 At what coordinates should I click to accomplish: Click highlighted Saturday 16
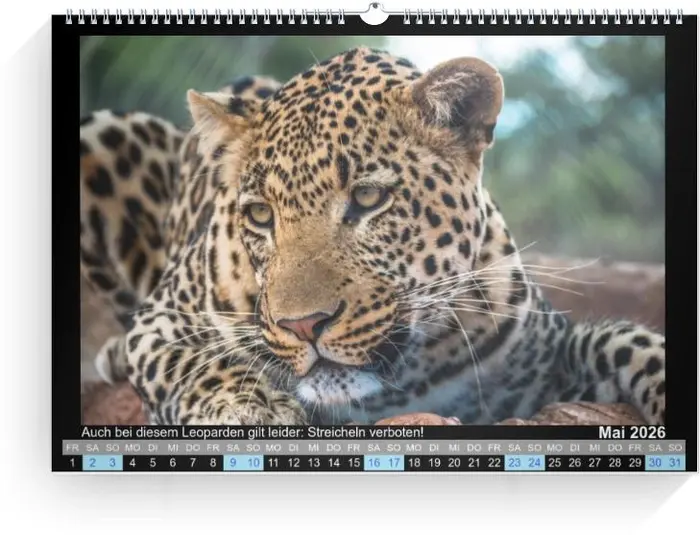tap(374, 462)
